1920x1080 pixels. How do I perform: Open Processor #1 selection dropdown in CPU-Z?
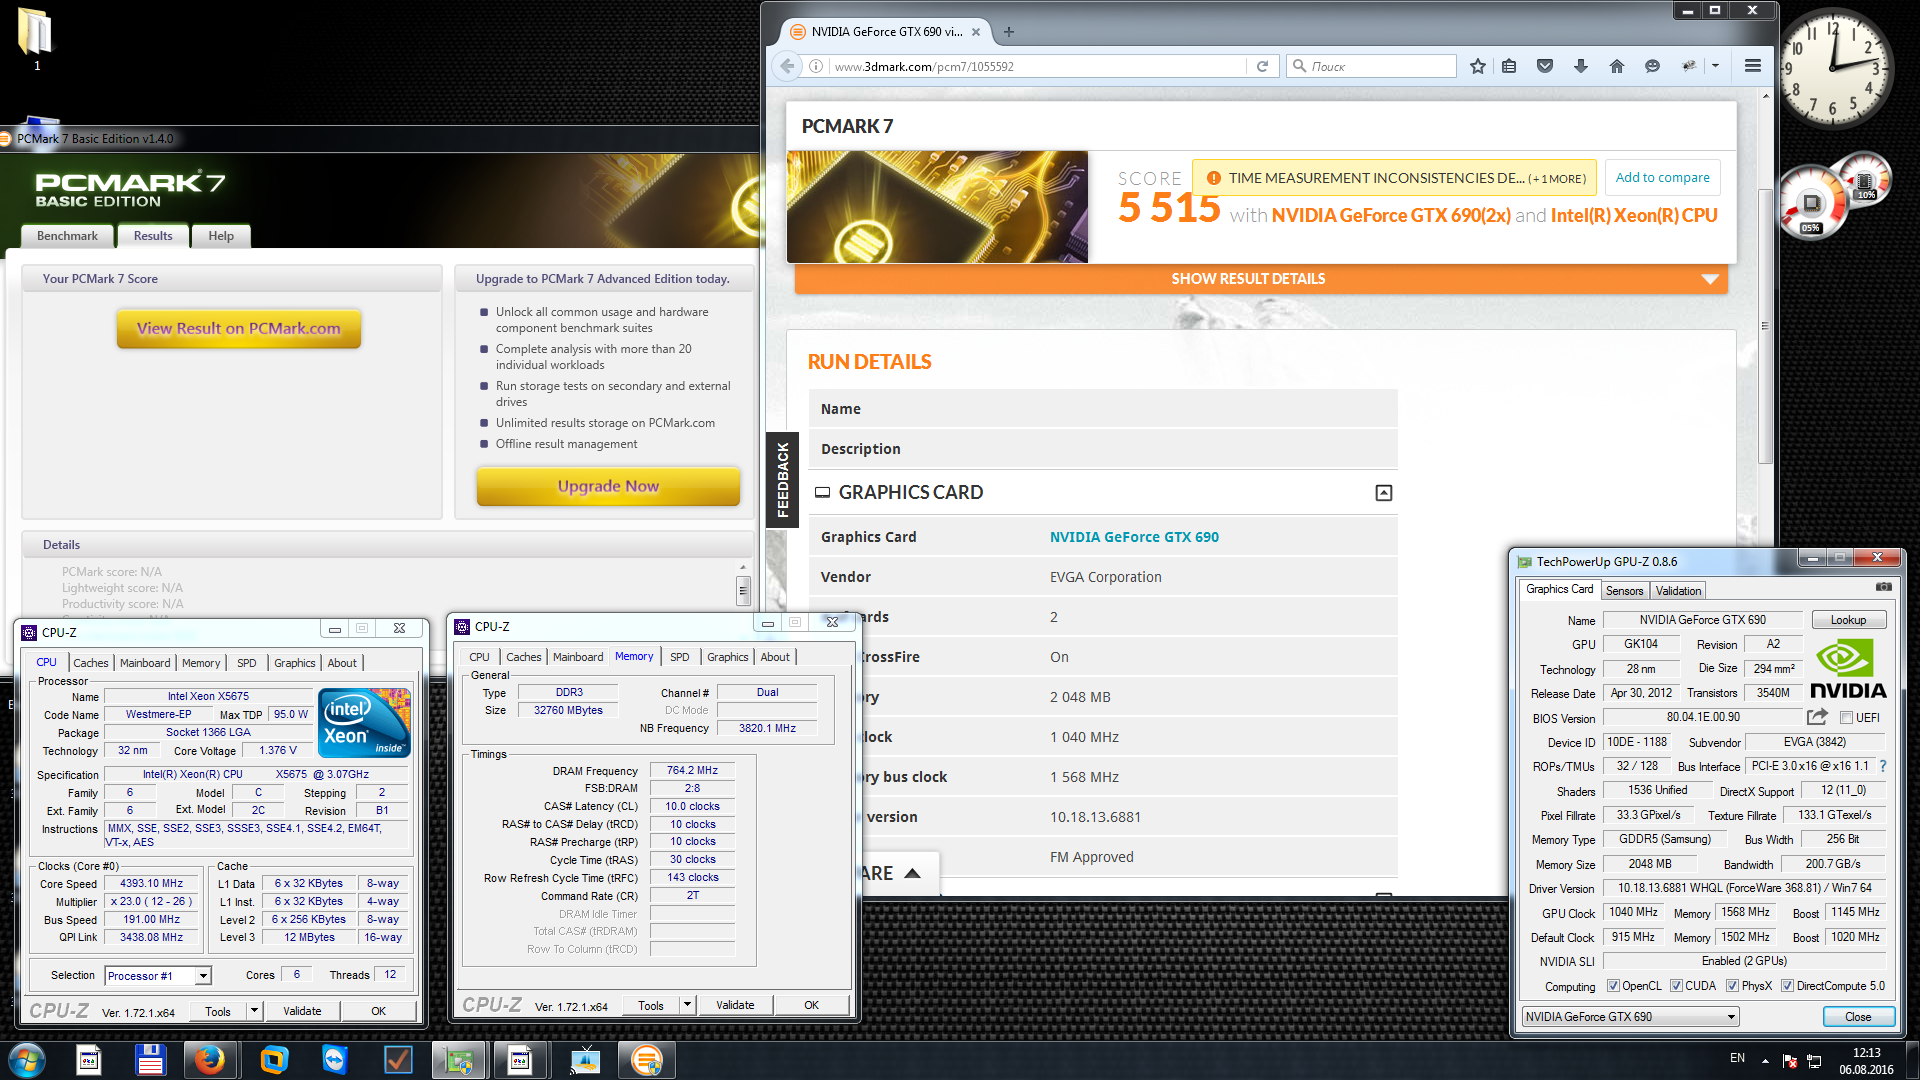[158, 976]
